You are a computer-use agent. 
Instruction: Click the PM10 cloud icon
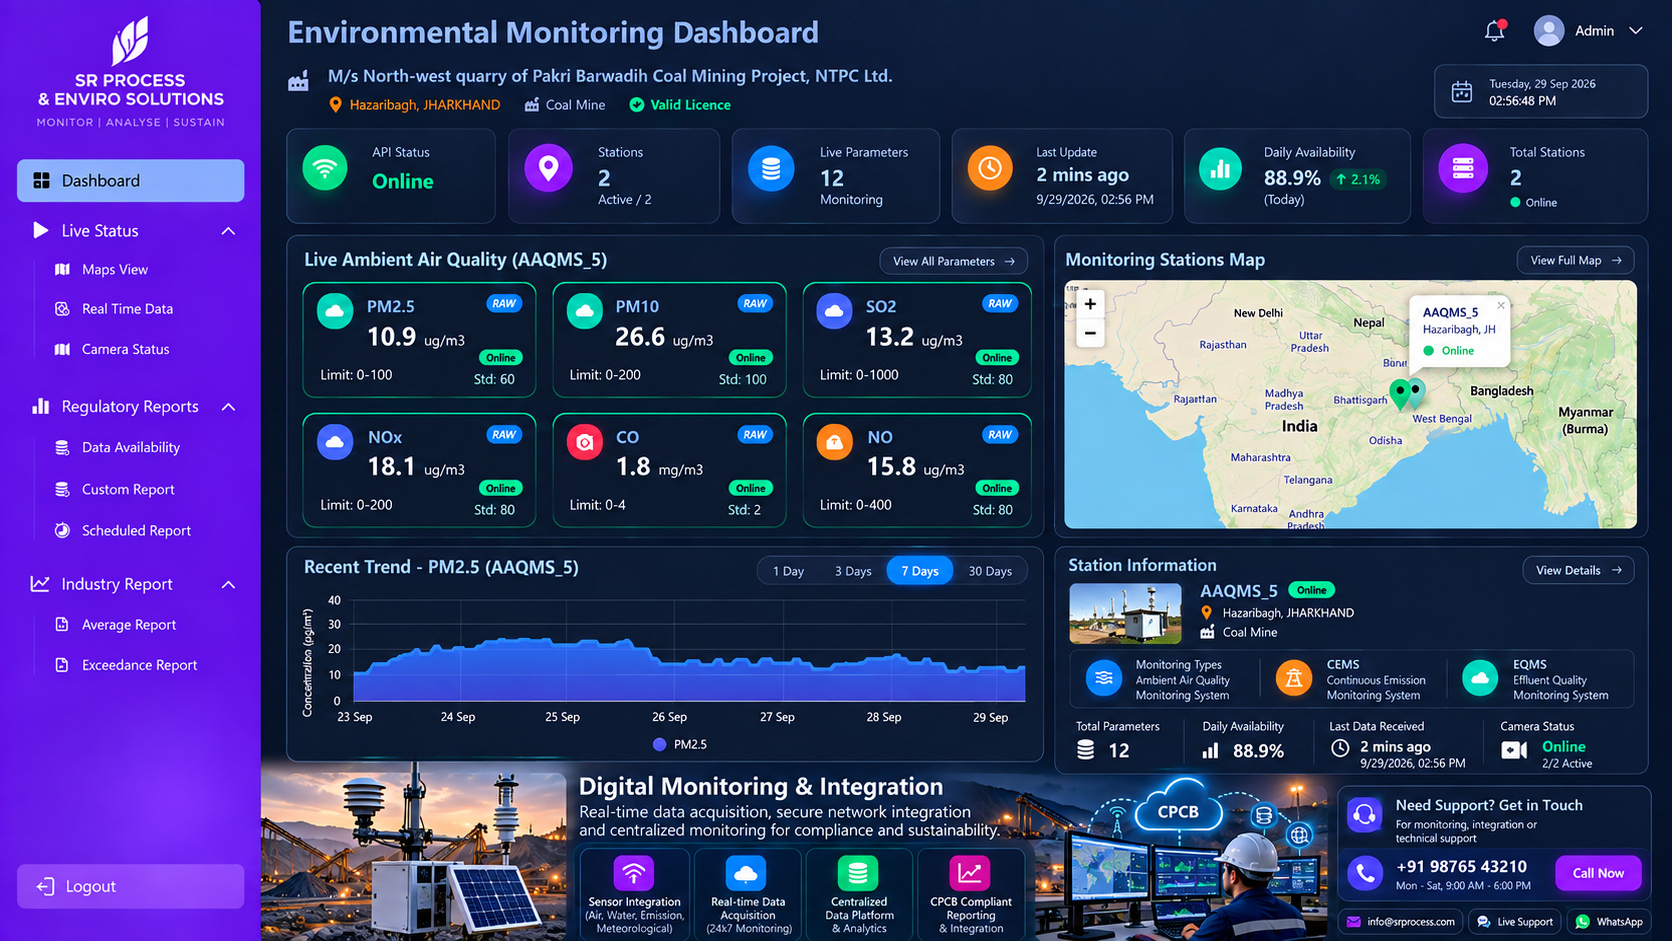tap(584, 311)
